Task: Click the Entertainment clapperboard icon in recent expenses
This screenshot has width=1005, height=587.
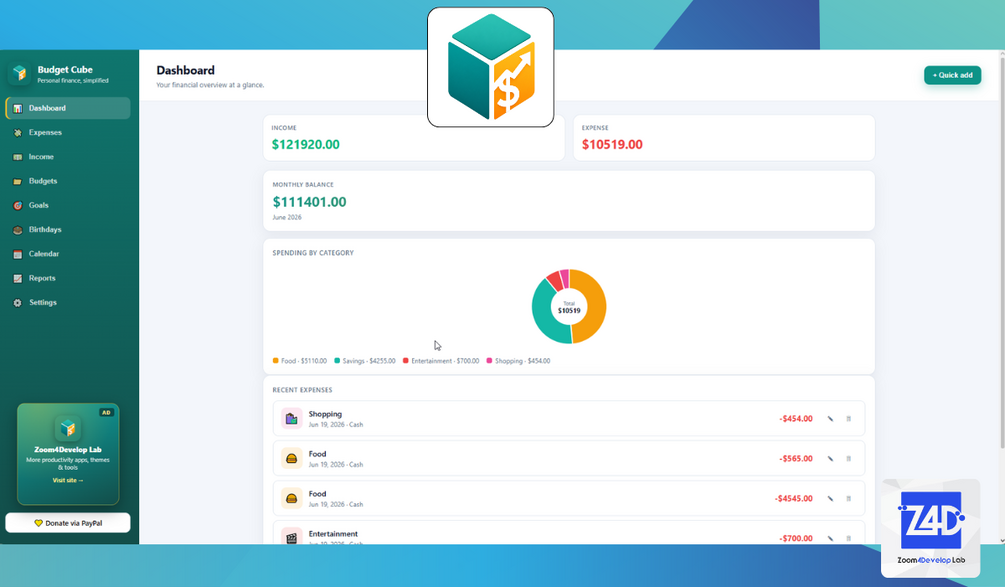Action: pos(292,538)
